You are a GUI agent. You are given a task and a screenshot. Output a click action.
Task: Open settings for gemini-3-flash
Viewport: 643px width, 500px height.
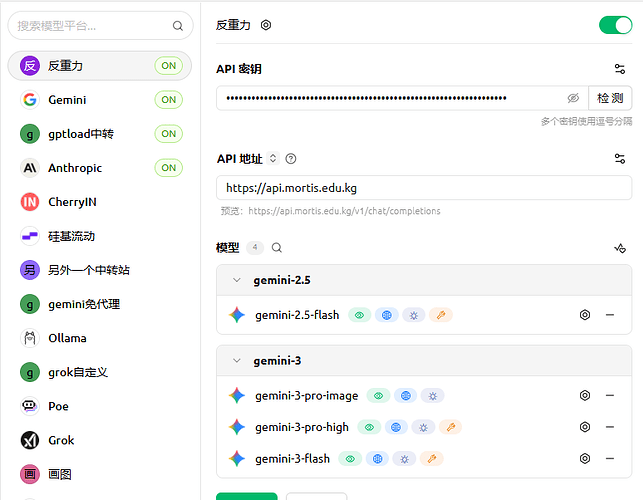coord(585,458)
